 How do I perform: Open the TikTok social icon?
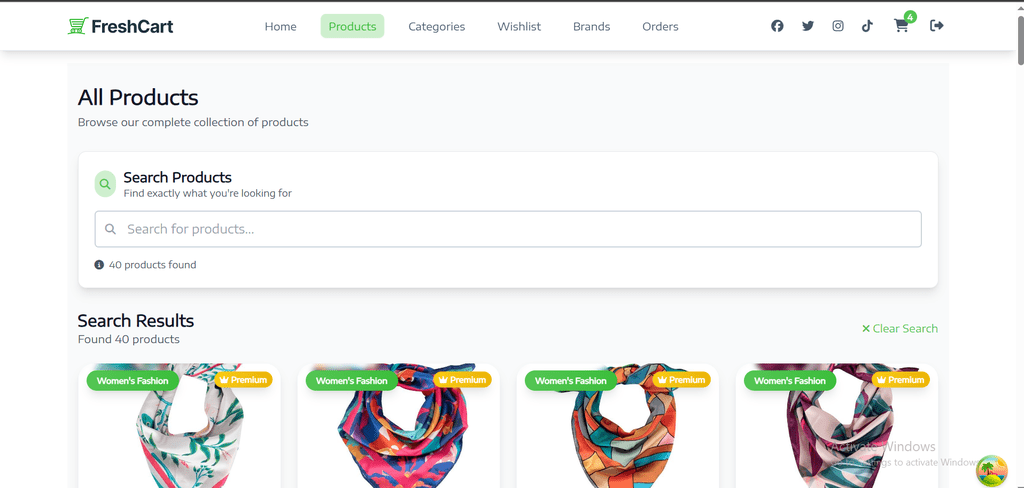click(x=867, y=26)
